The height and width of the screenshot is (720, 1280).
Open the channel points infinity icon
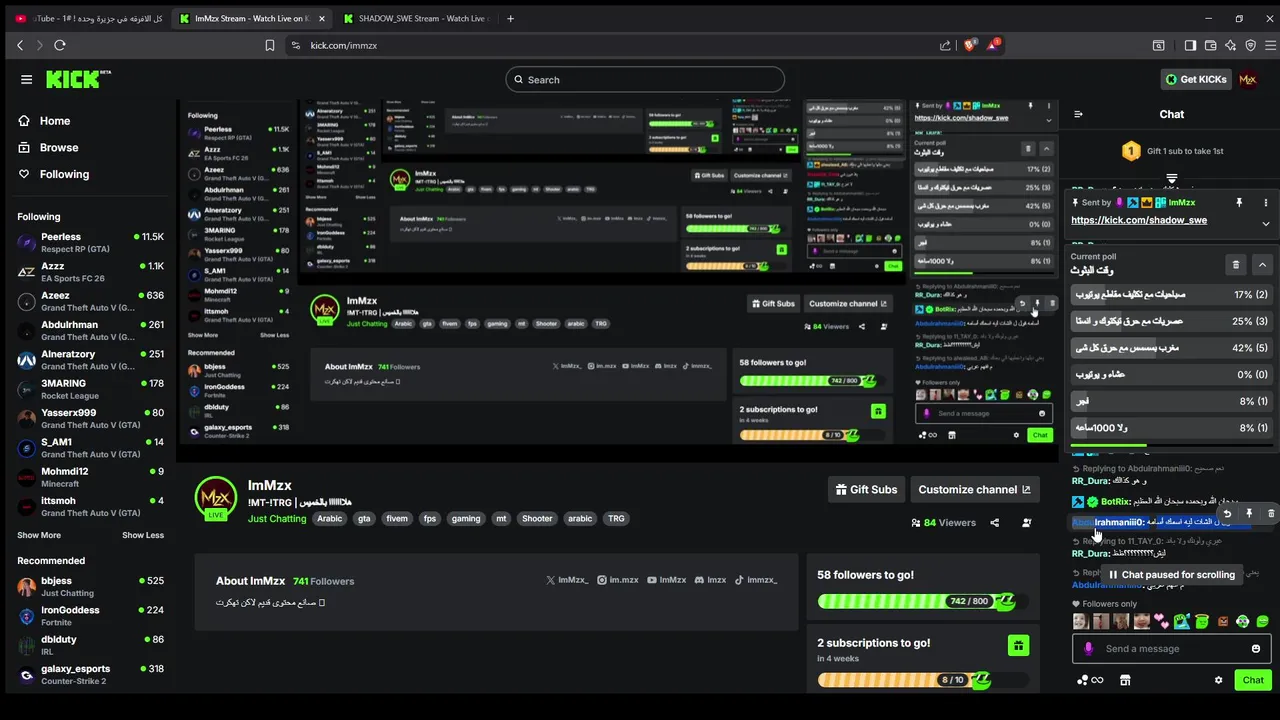coord(1090,680)
